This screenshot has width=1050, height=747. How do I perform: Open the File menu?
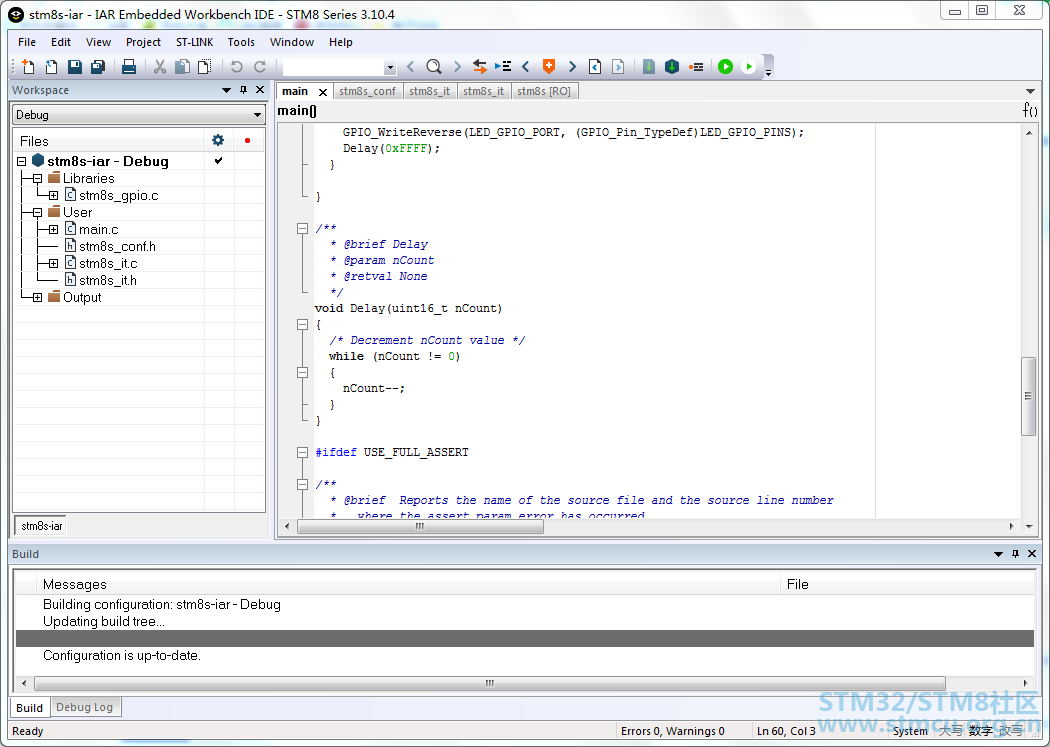pos(27,42)
